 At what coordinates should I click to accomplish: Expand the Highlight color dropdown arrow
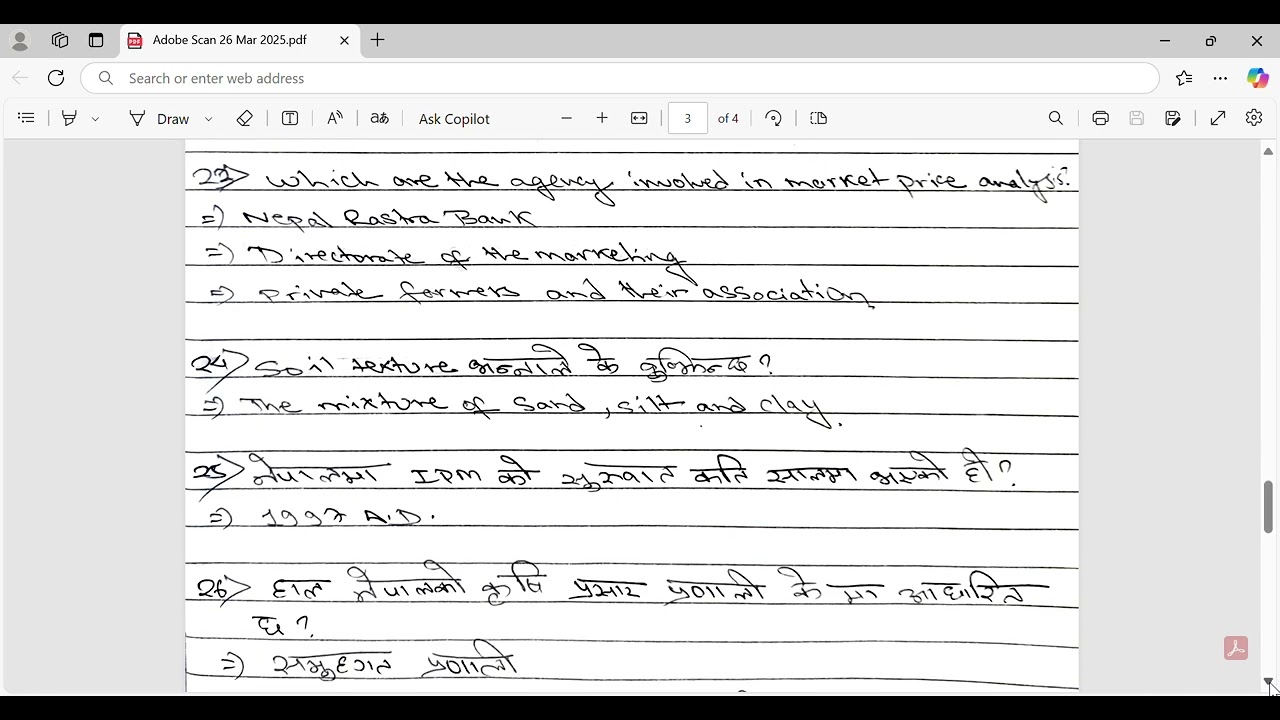point(96,119)
